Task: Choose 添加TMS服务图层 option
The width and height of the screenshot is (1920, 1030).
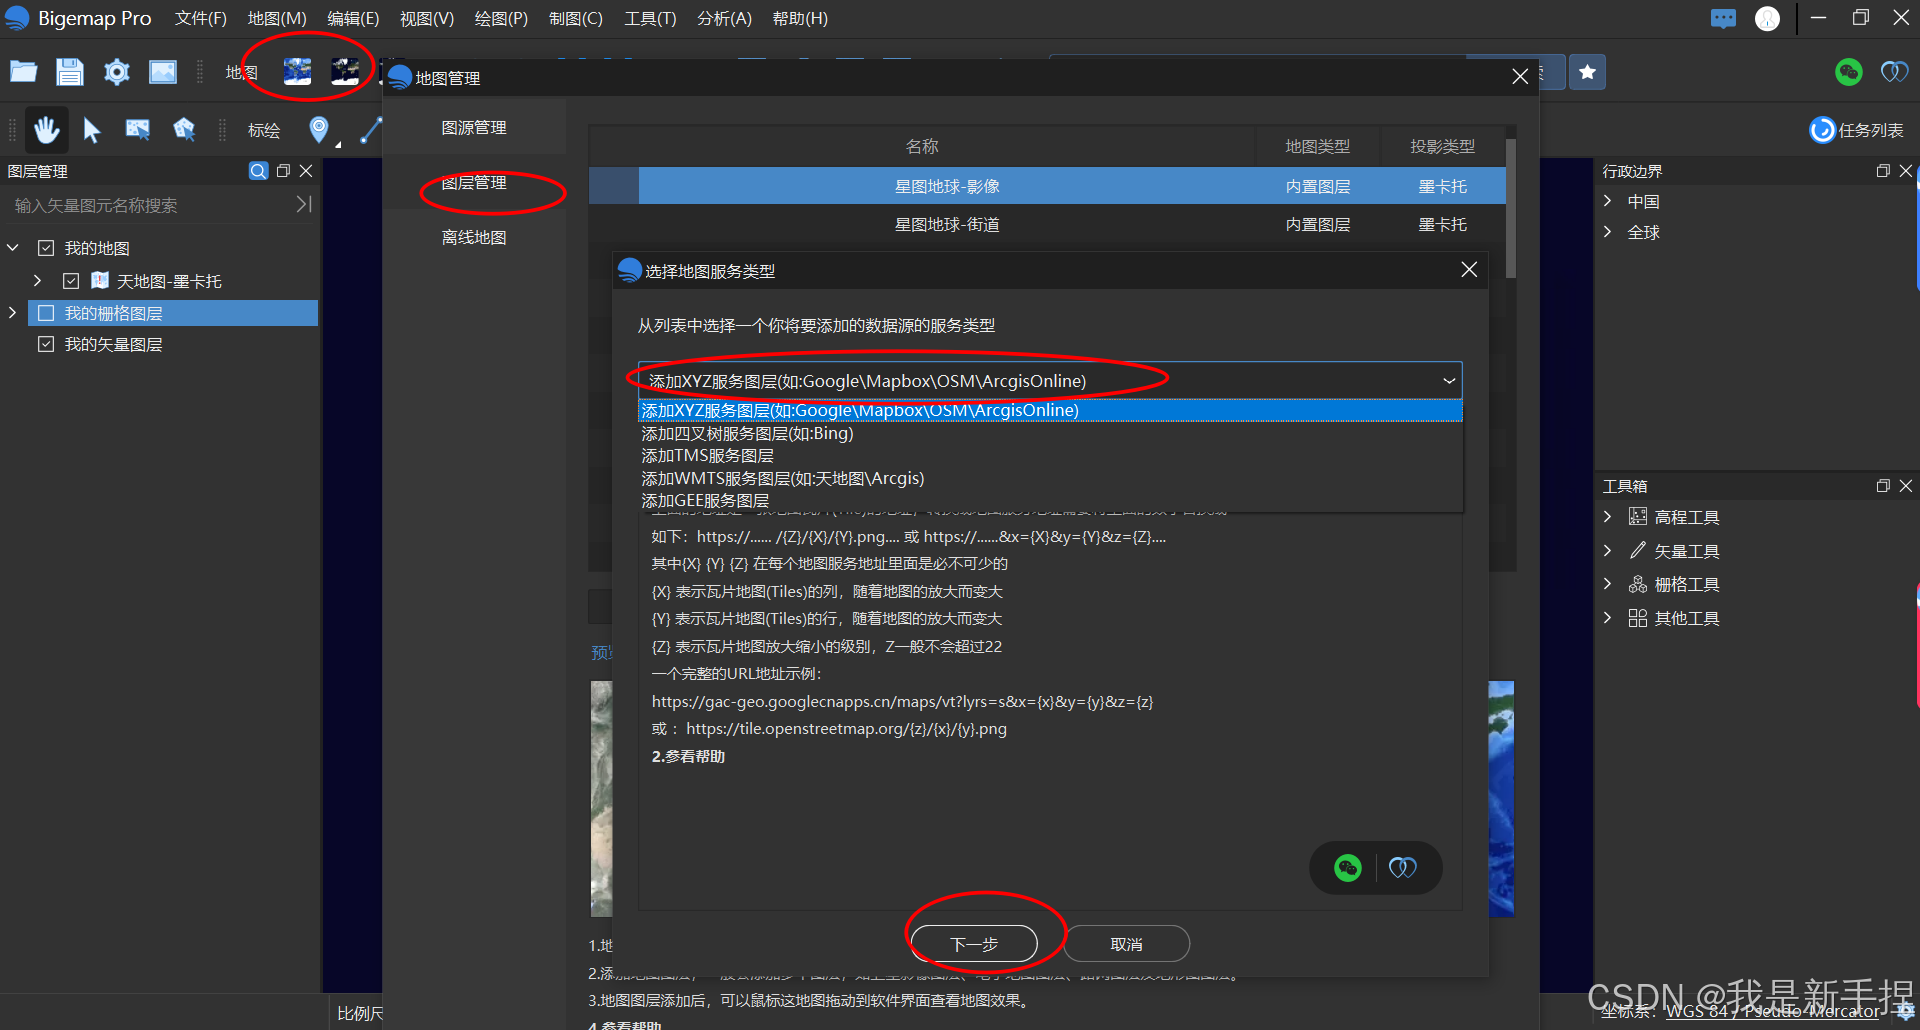Action: click(x=1050, y=456)
